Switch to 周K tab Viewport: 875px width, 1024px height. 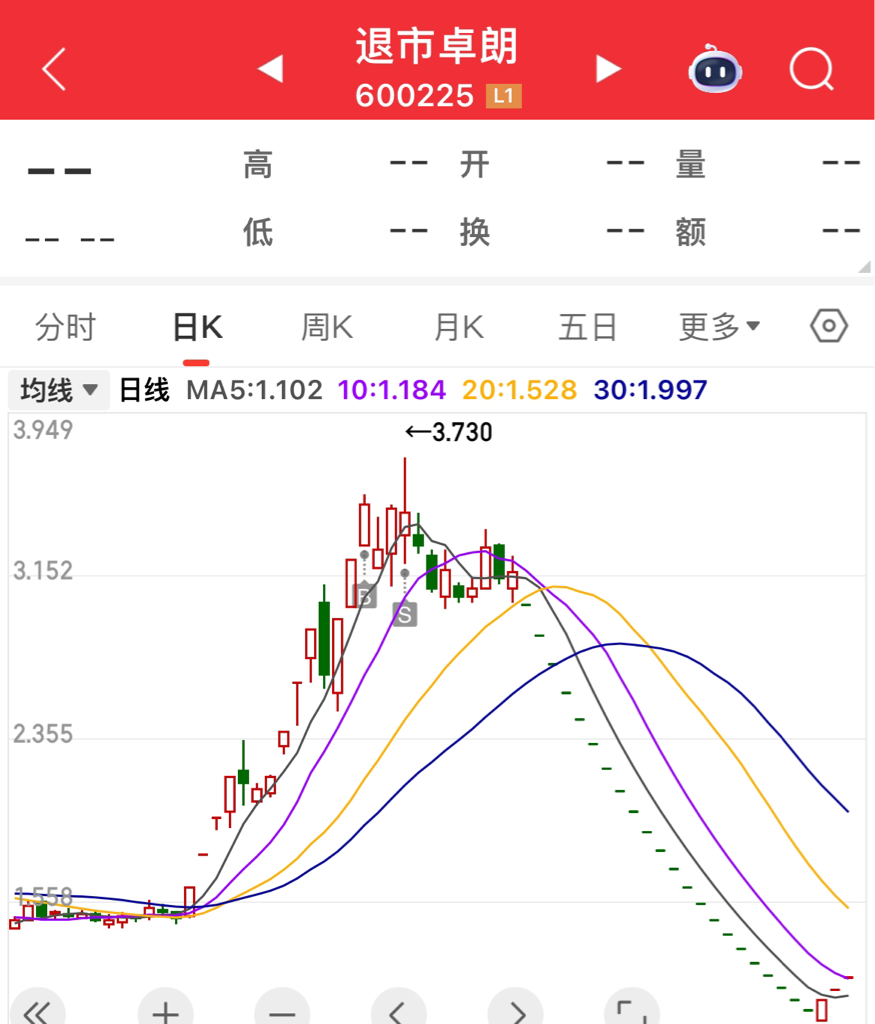tap(327, 327)
